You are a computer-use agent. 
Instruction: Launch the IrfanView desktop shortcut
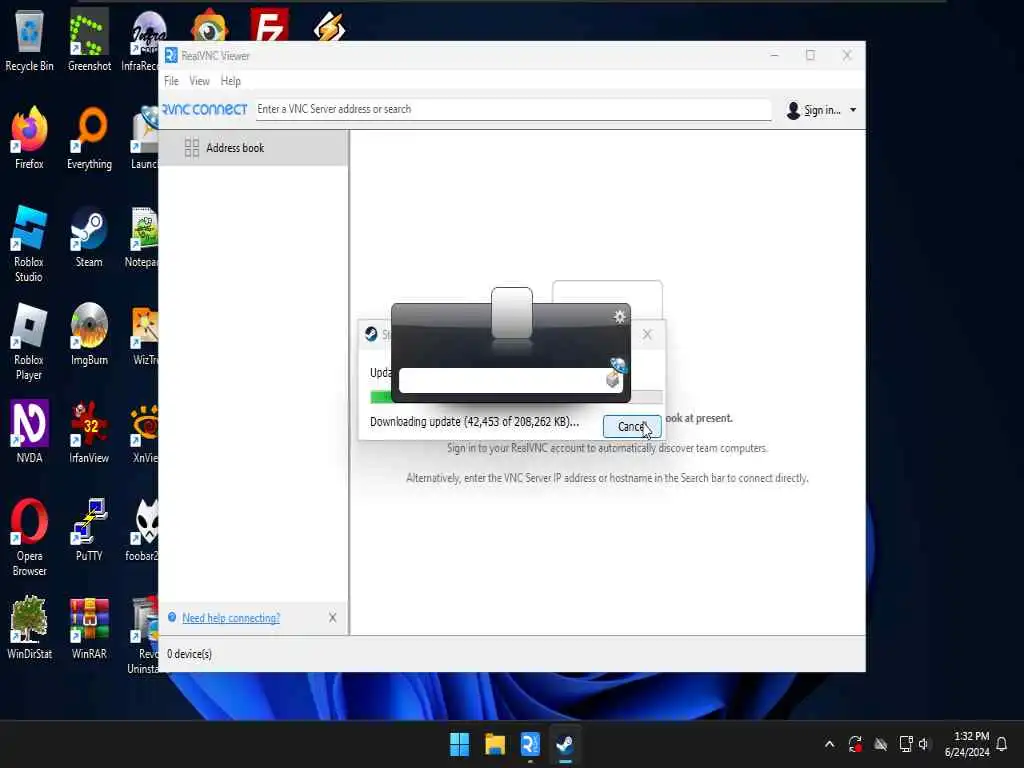(x=89, y=431)
